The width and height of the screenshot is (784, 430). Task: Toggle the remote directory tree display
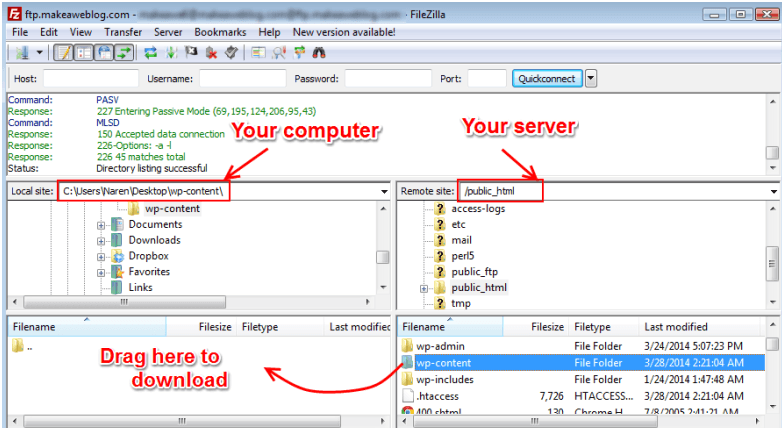[x=104, y=52]
